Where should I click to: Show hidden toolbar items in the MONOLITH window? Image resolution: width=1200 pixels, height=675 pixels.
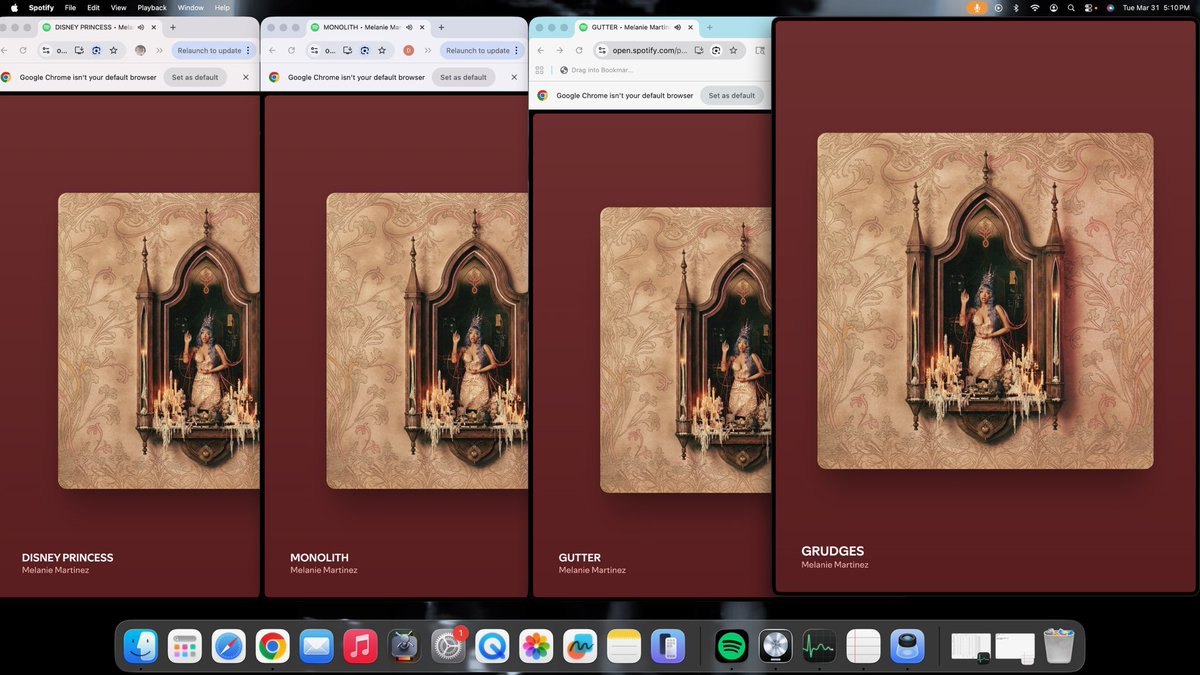[428, 50]
